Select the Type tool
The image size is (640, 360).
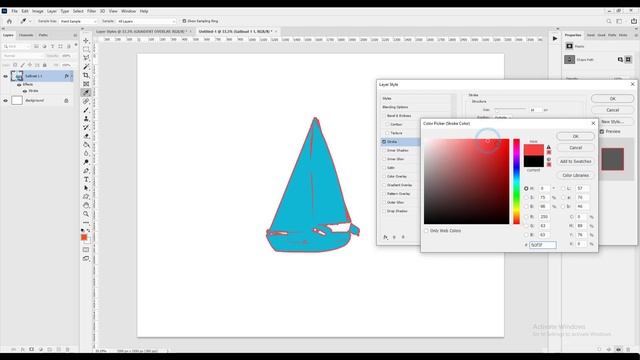click(x=86, y=180)
